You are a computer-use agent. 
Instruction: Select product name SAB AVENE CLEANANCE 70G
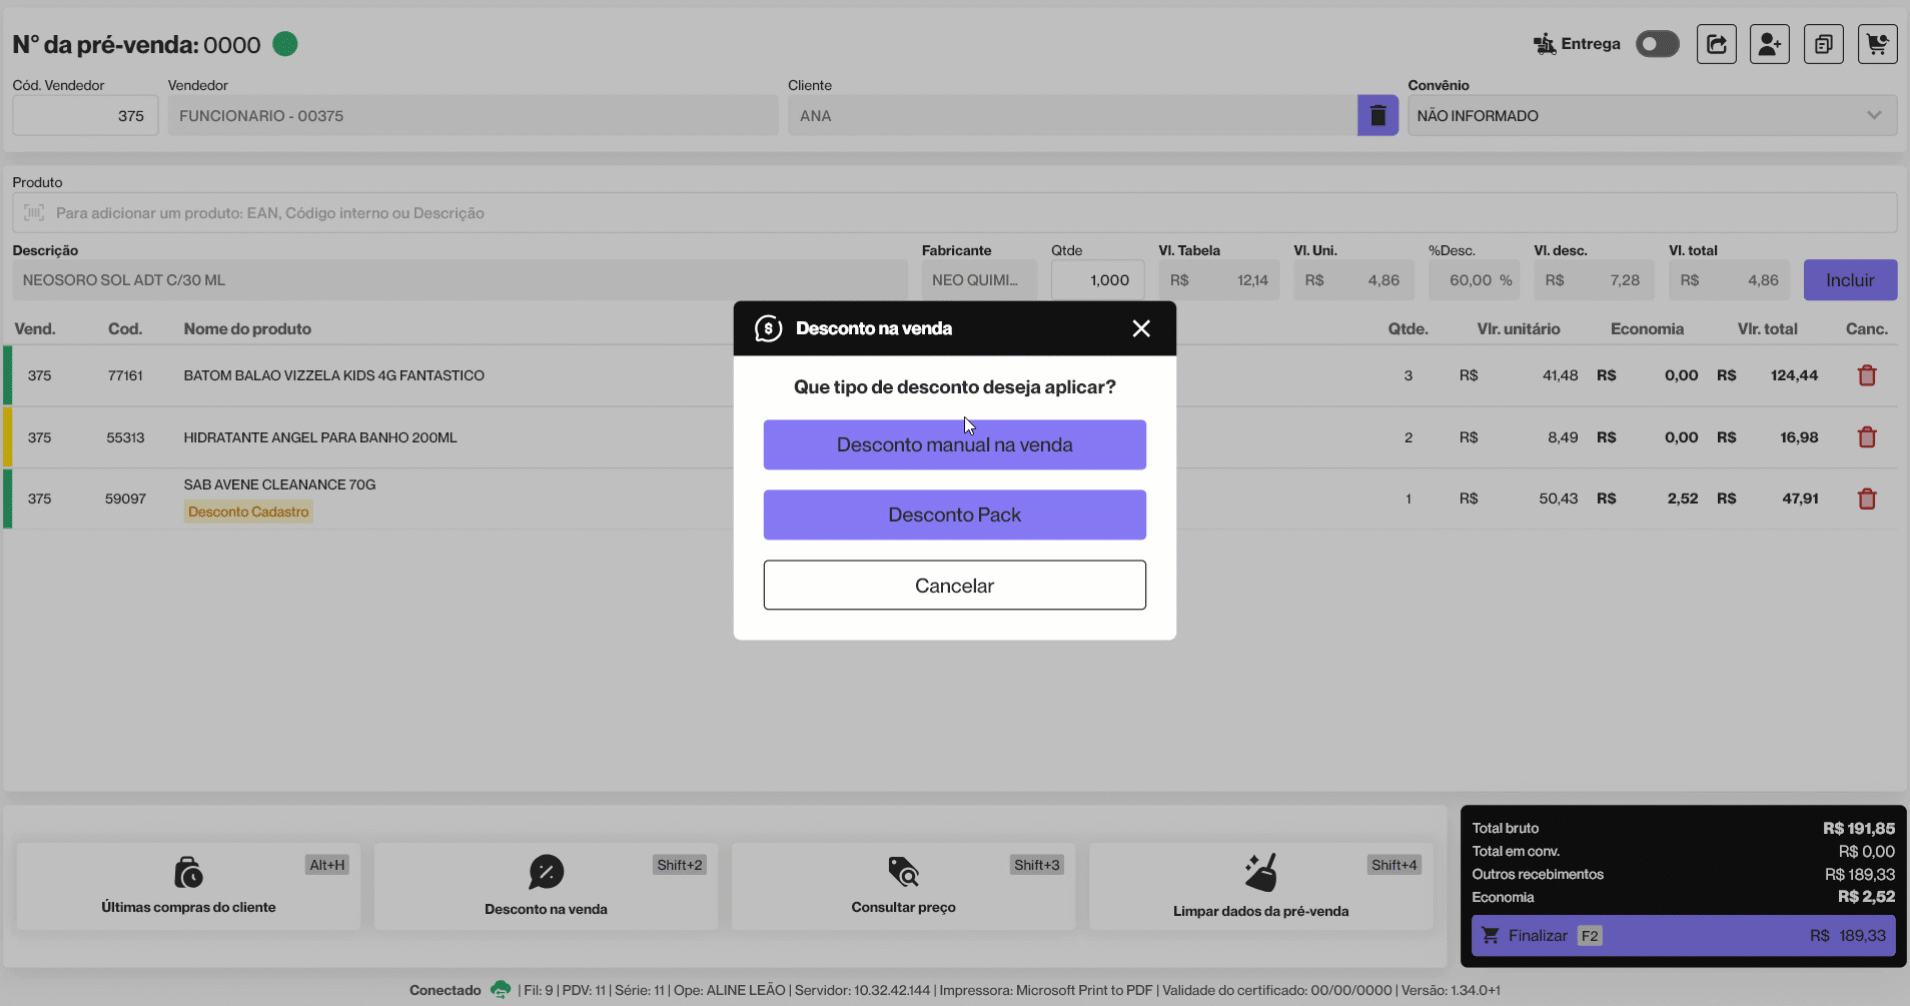coord(279,484)
